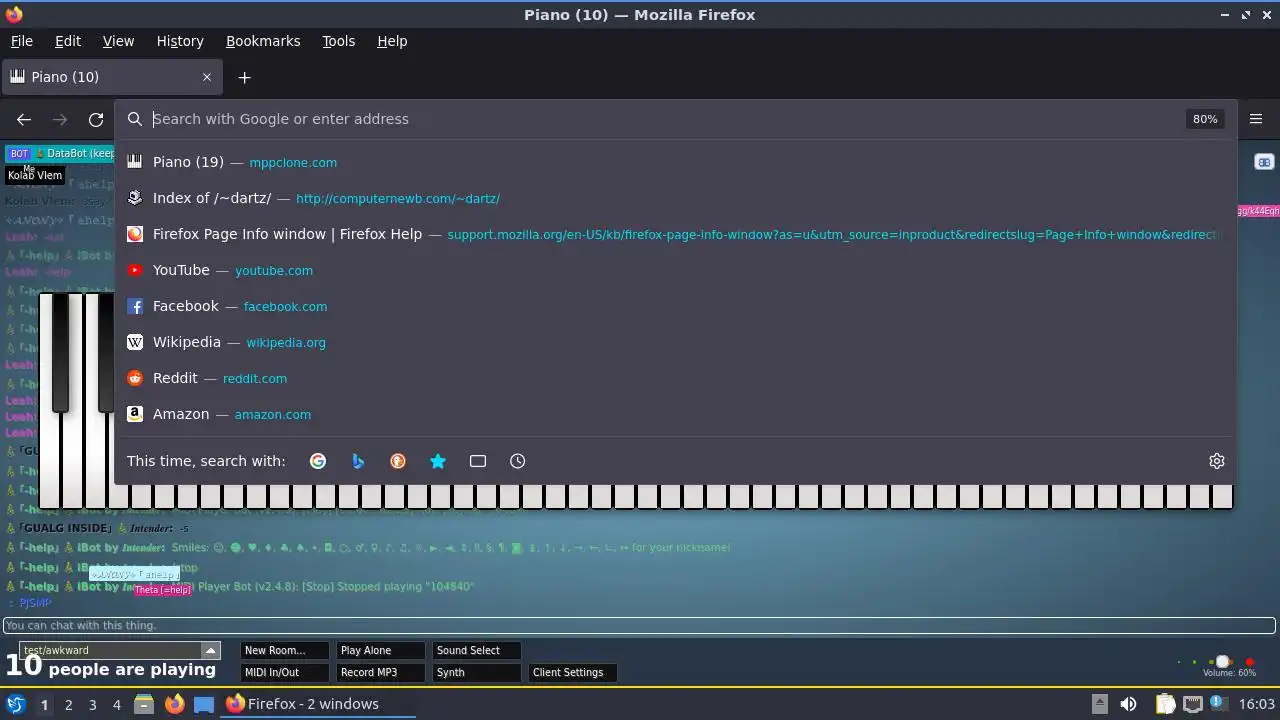Open system volume speaker icon

(1128, 704)
